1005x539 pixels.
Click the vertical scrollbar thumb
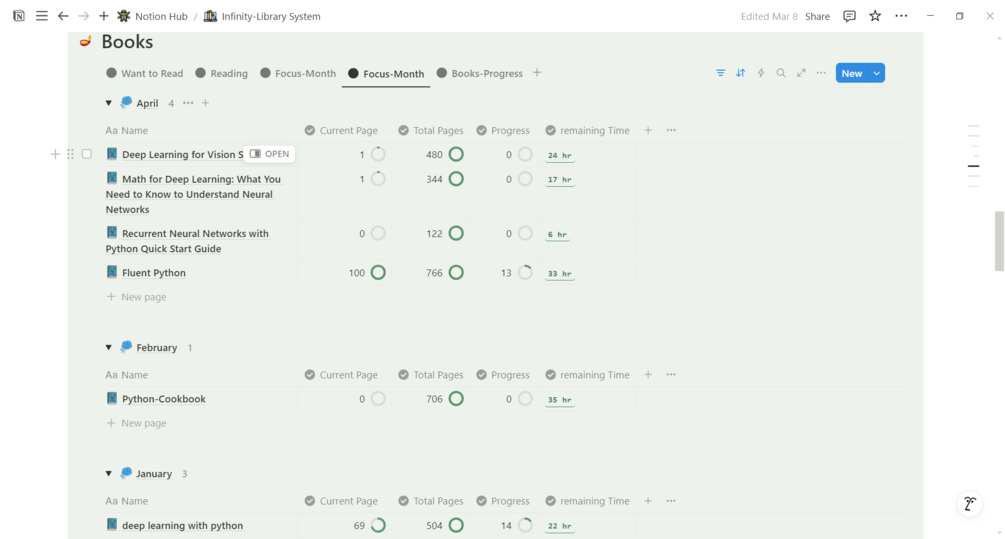tap(999, 241)
